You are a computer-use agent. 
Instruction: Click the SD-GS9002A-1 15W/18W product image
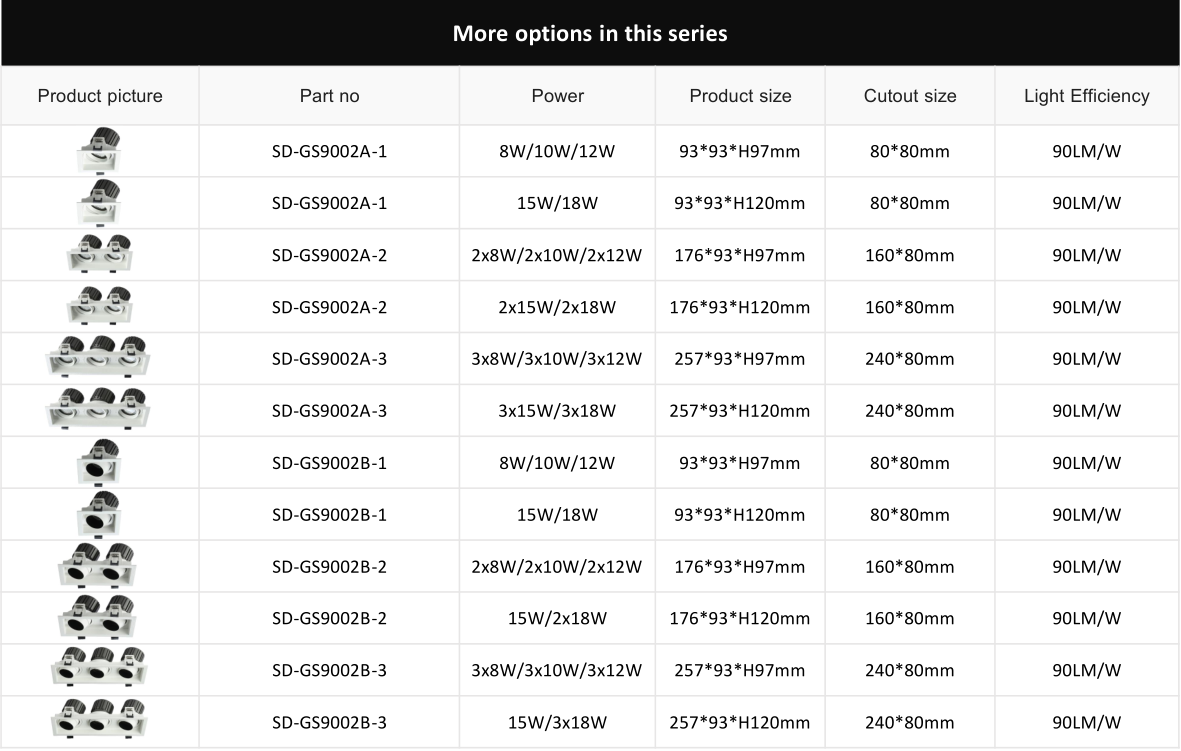(x=99, y=203)
